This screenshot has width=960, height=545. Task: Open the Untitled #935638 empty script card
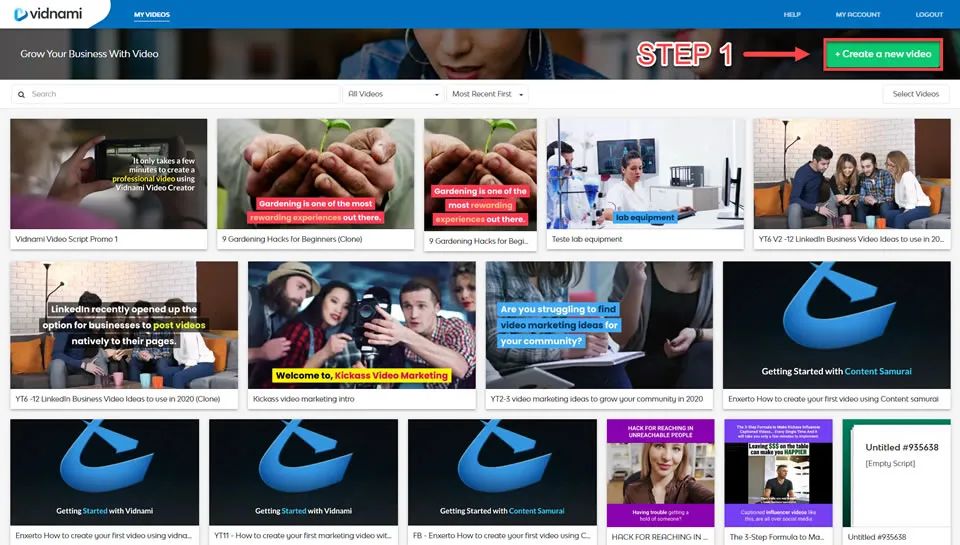897,473
